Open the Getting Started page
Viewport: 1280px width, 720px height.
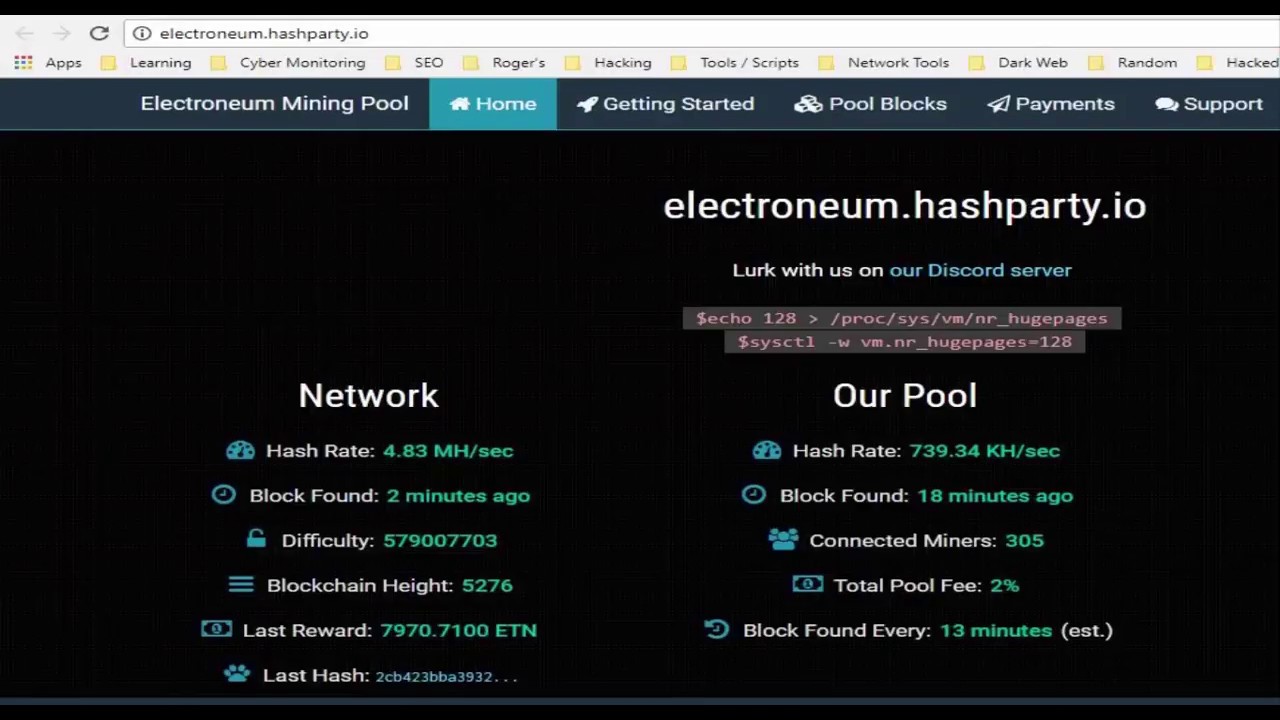(665, 104)
